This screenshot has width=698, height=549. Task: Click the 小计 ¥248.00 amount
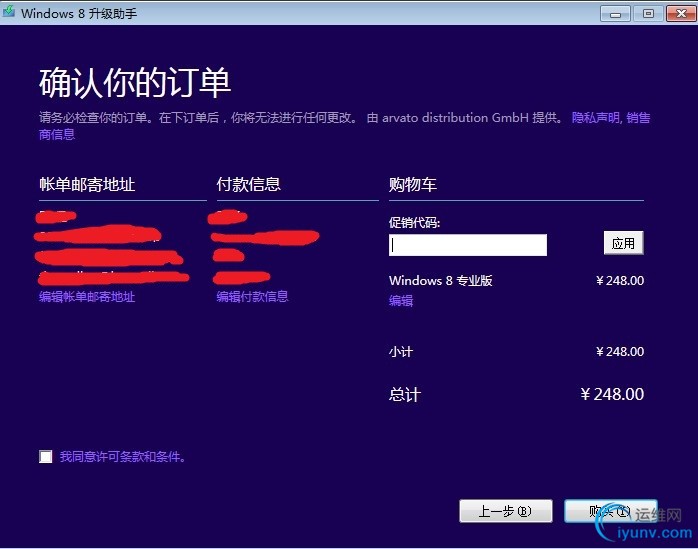click(x=620, y=352)
